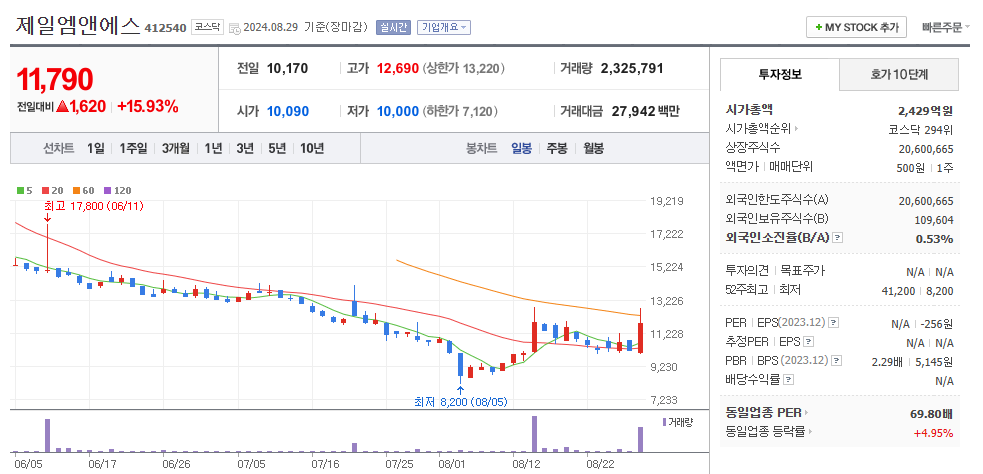983x474 pixels.
Task: Select the 3개월 line chart range
Action: pos(176,149)
